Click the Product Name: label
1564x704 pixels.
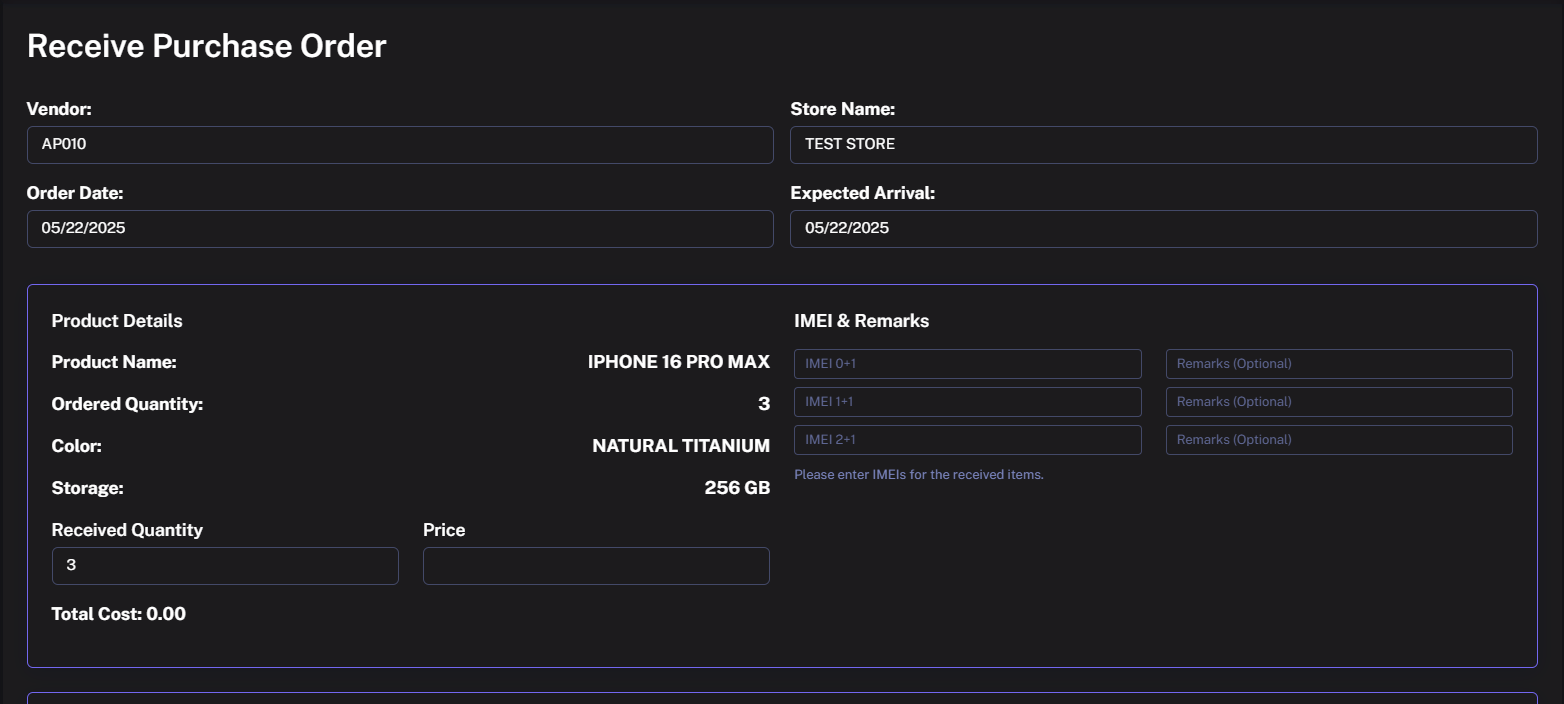pyautogui.click(x=114, y=362)
